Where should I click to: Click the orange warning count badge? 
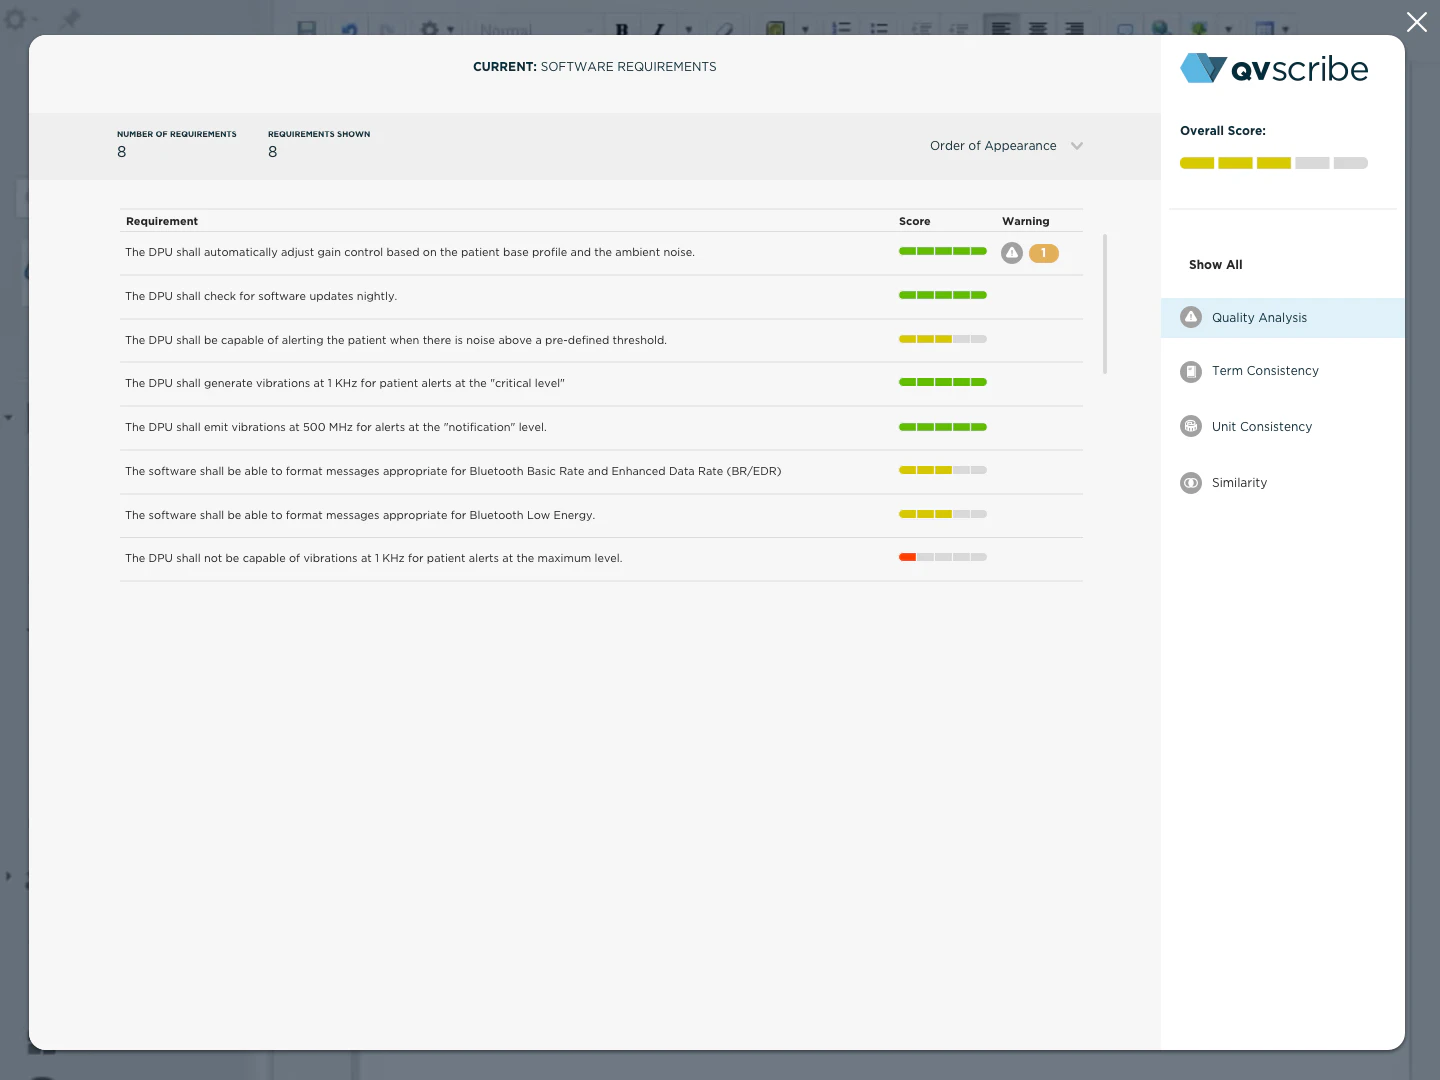coord(1043,253)
